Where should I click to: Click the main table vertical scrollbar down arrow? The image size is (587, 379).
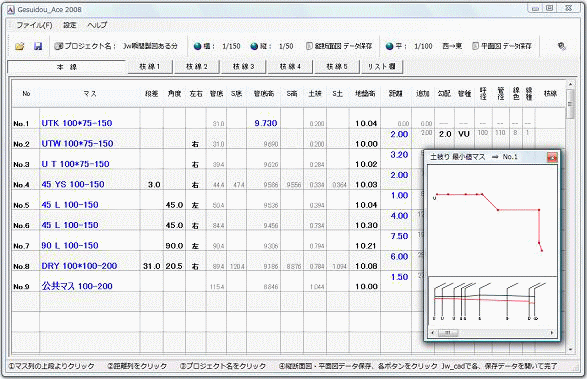[x=571, y=349]
